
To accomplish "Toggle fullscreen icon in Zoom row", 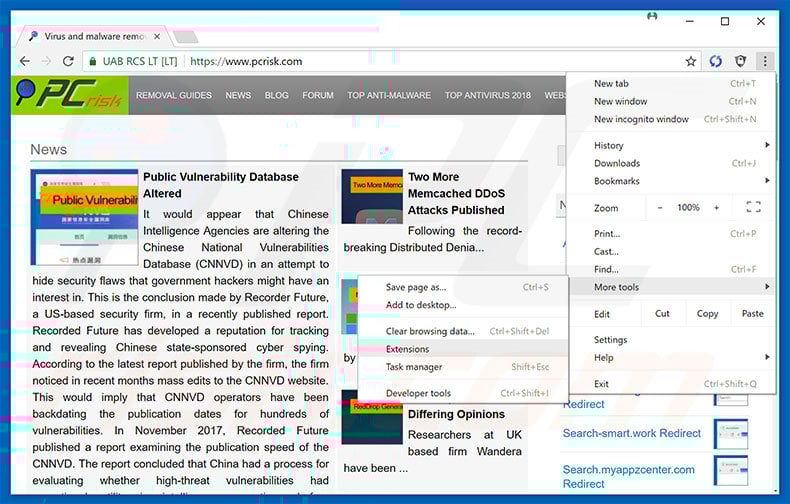I will pos(753,207).
